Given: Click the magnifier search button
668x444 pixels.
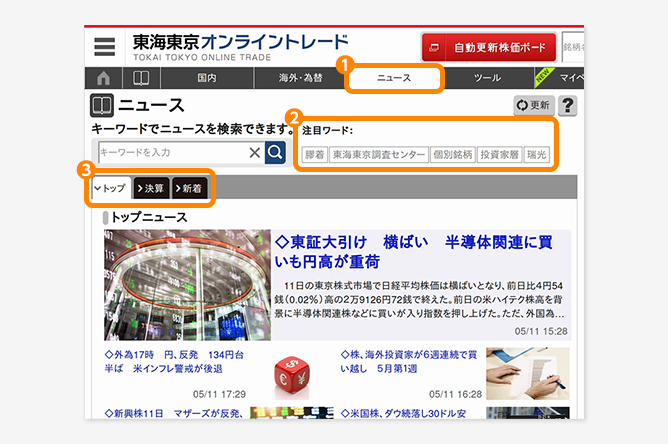Looking at the screenshot, I should (275, 152).
